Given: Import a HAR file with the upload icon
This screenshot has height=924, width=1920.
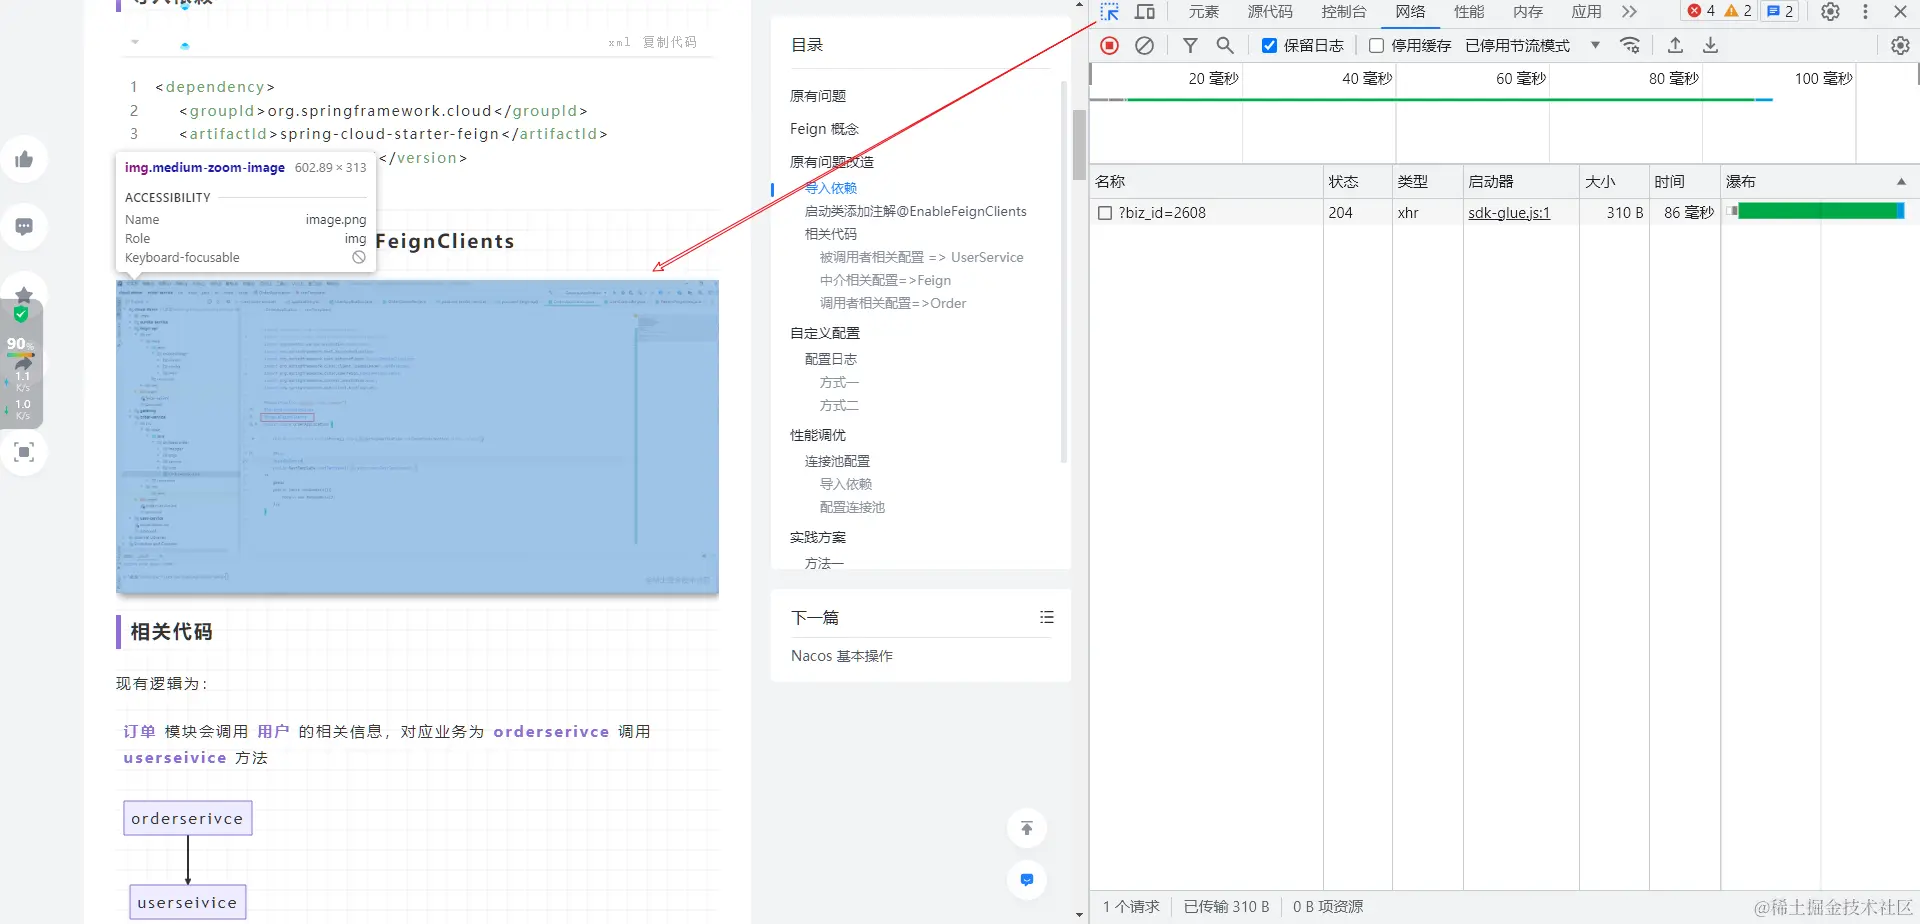Looking at the screenshot, I should click(x=1676, y=45).
